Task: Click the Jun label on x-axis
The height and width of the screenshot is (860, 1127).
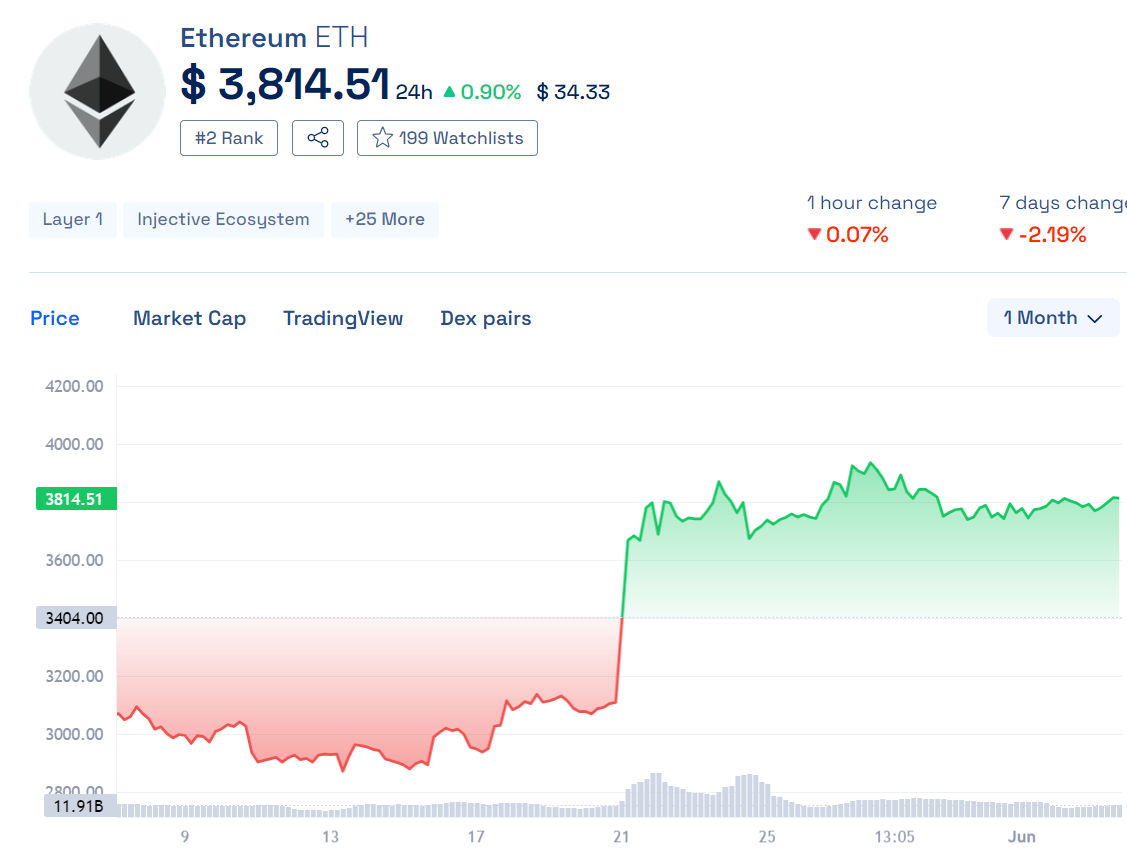Action: 1021,836
